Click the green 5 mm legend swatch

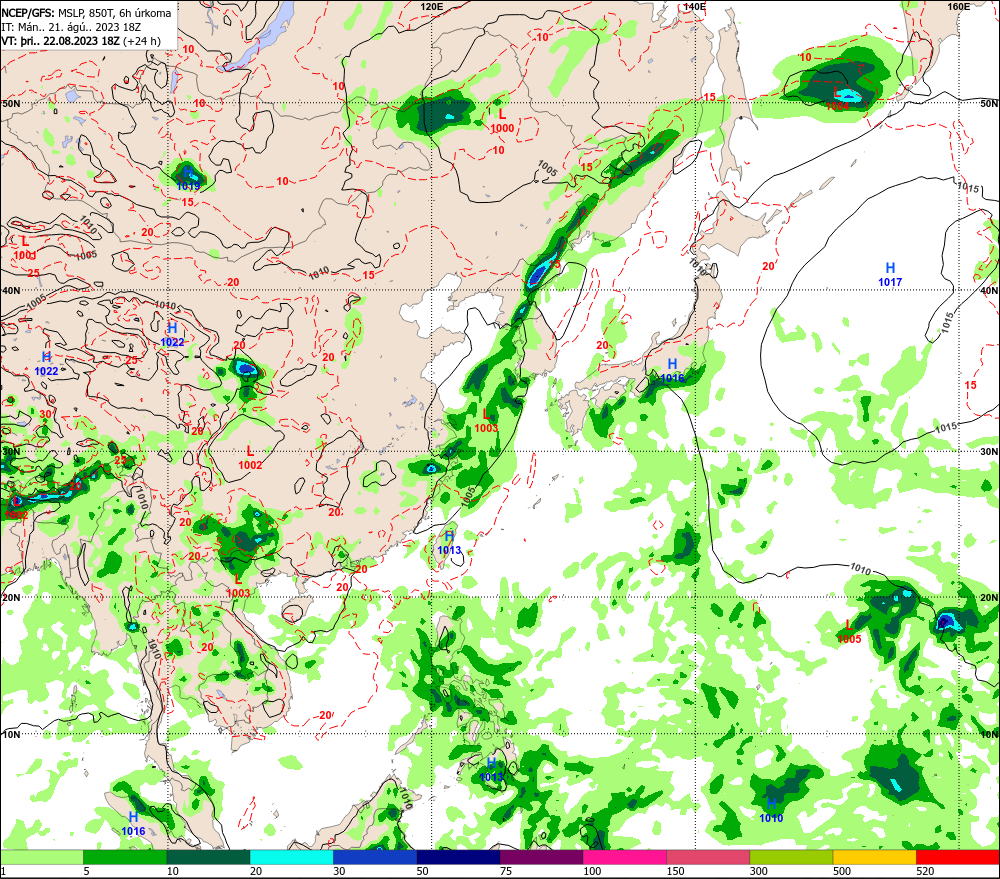pyautogui.click(x=125, y=857)
